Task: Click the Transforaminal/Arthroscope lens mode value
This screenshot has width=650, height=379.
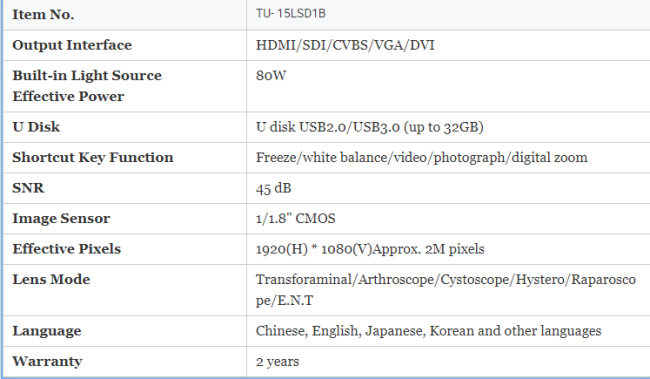Action: pyautogui.click(x=446, y=290)
